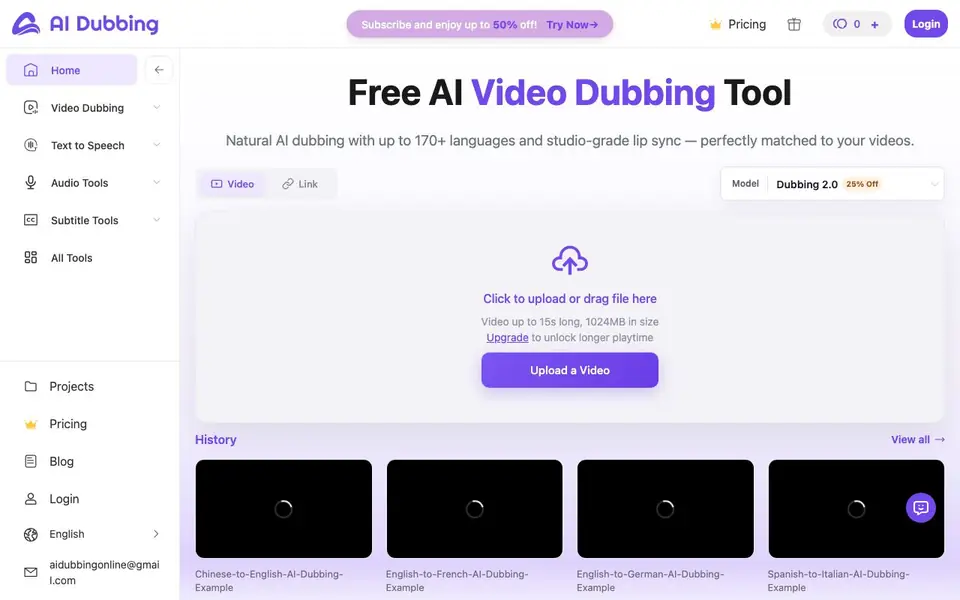Click the Projects folder icon
This screenshot has width=960, height=600.
pyautogui.click(x=31, y=386)
